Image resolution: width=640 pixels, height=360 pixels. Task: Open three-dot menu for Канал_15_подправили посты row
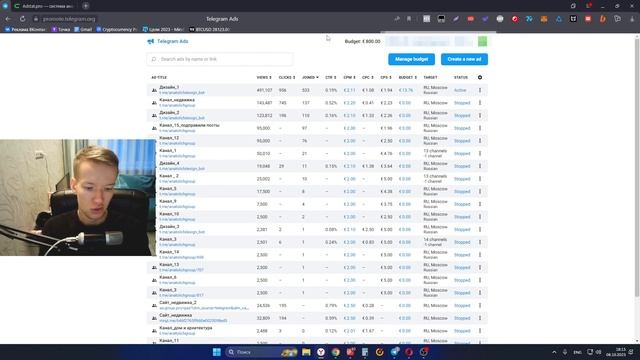[480, 128]
